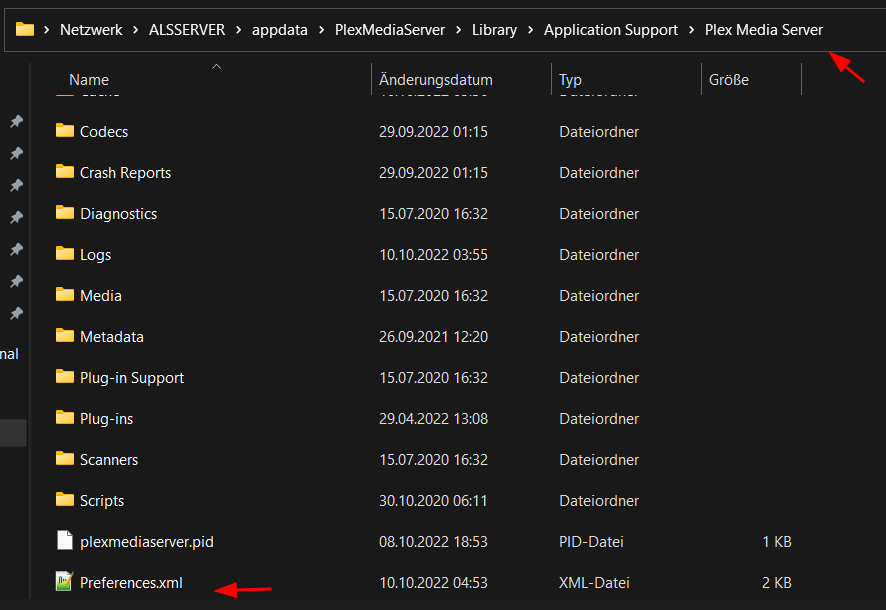The width and height of the screenshot is (886, 610).
Task: Expand the chevron after PlexMediaServer in breadcrumb
Action: [x=458, y=30]
